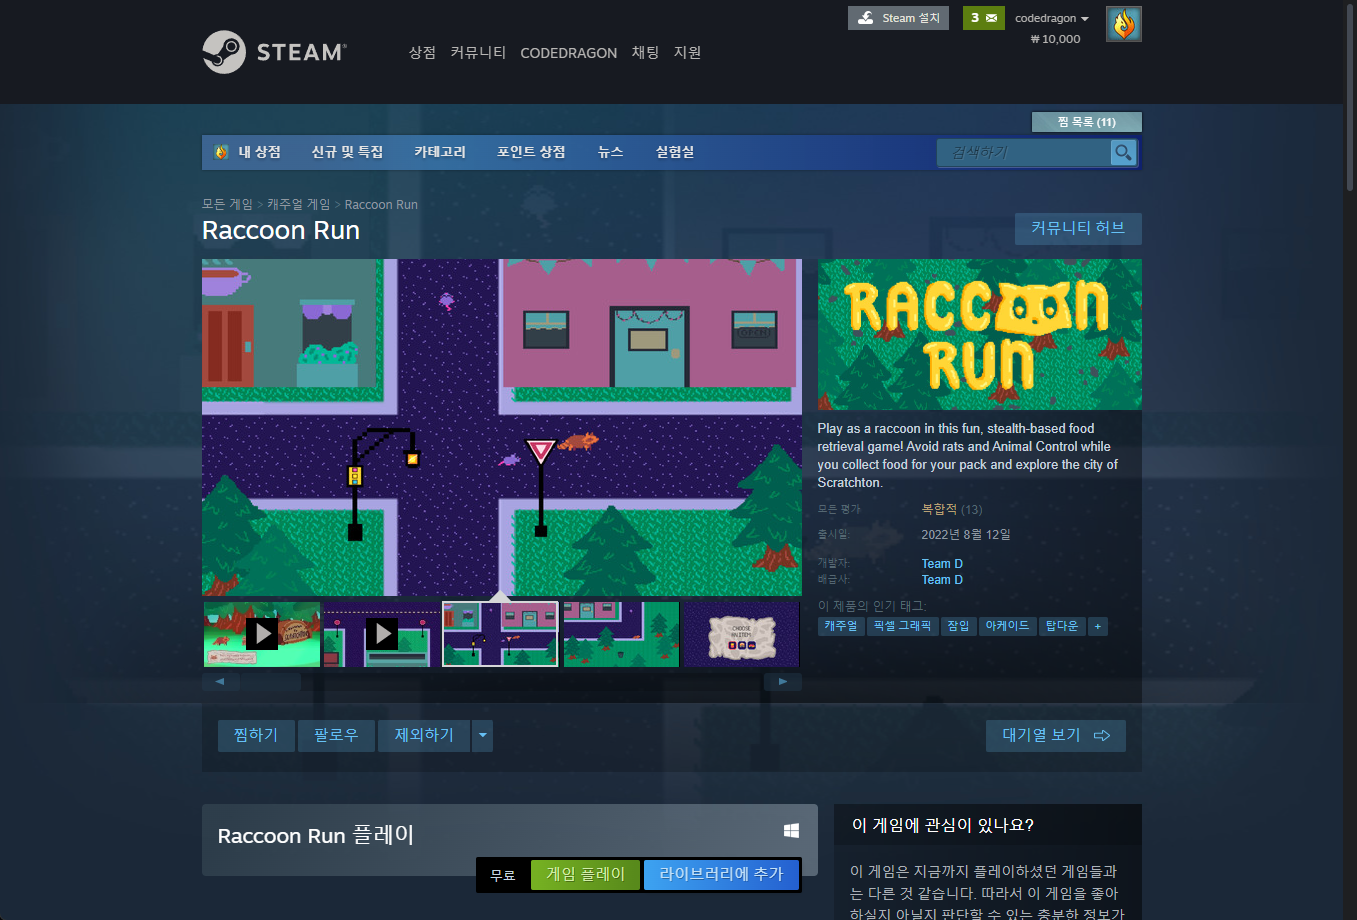Select the 잠입 tag

coord(958,626)
